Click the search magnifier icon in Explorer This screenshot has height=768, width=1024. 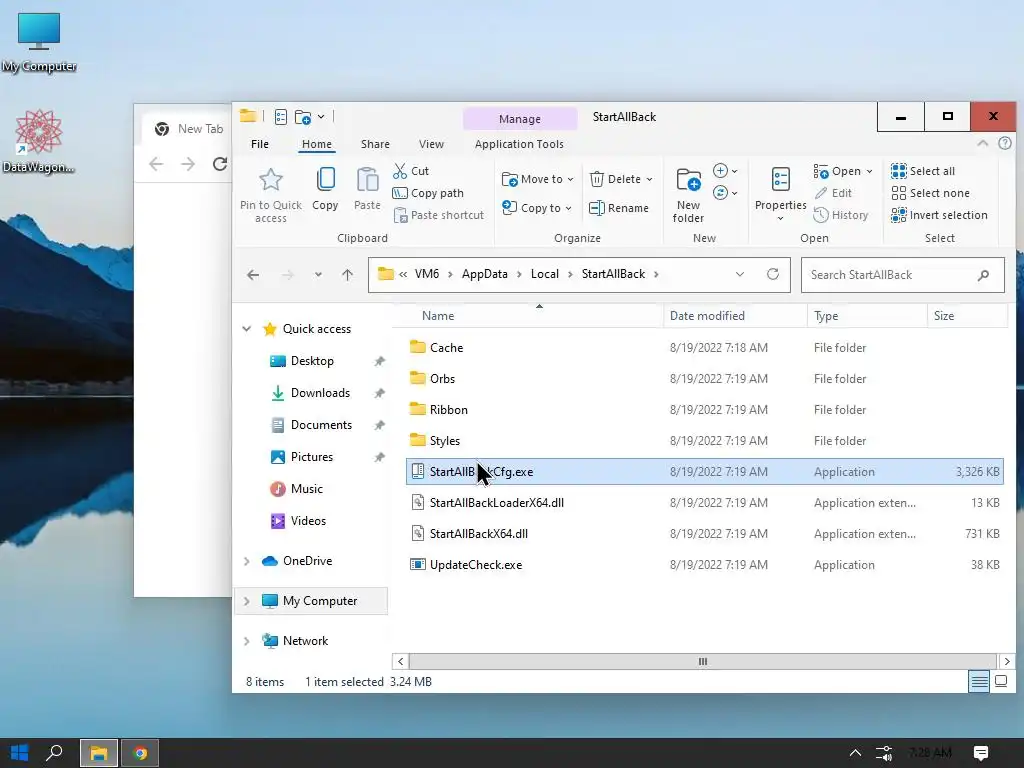pyautogui.click(x=983, y=276)
